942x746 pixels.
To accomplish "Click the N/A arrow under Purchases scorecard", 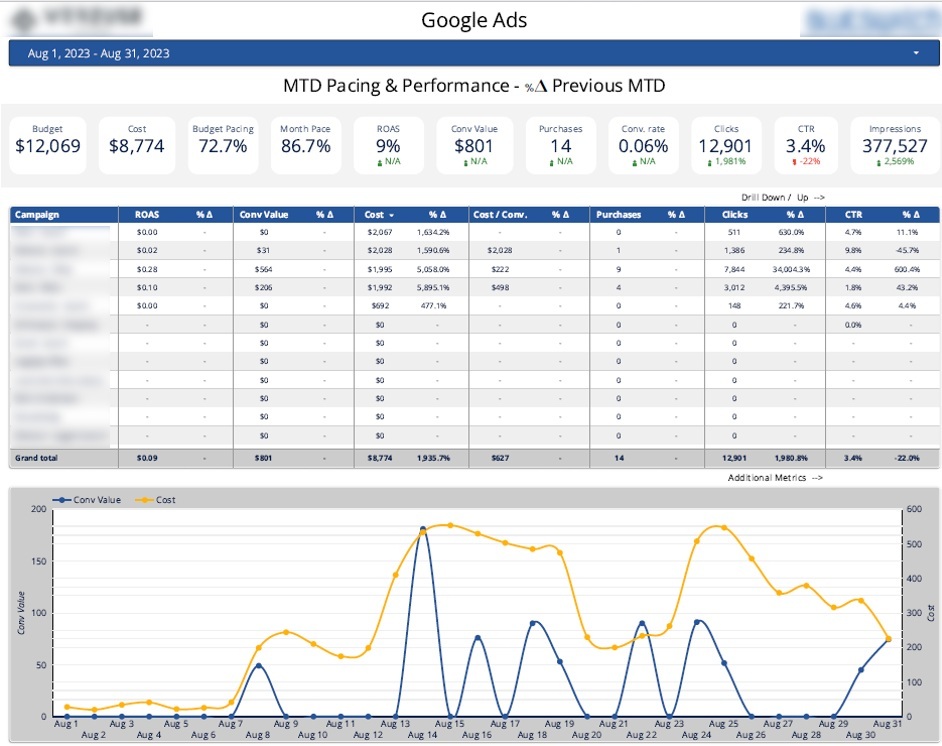I will [552, 162].
